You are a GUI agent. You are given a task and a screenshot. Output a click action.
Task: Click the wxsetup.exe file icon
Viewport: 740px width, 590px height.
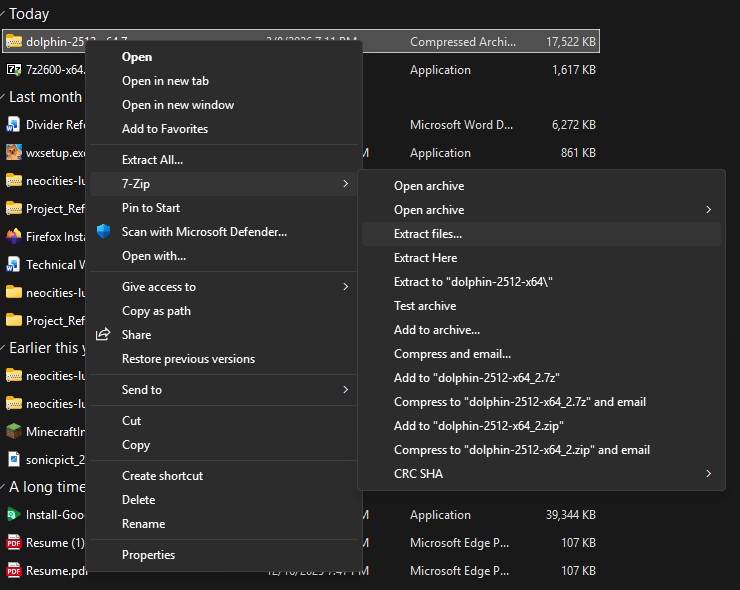(x=14, y=153)
